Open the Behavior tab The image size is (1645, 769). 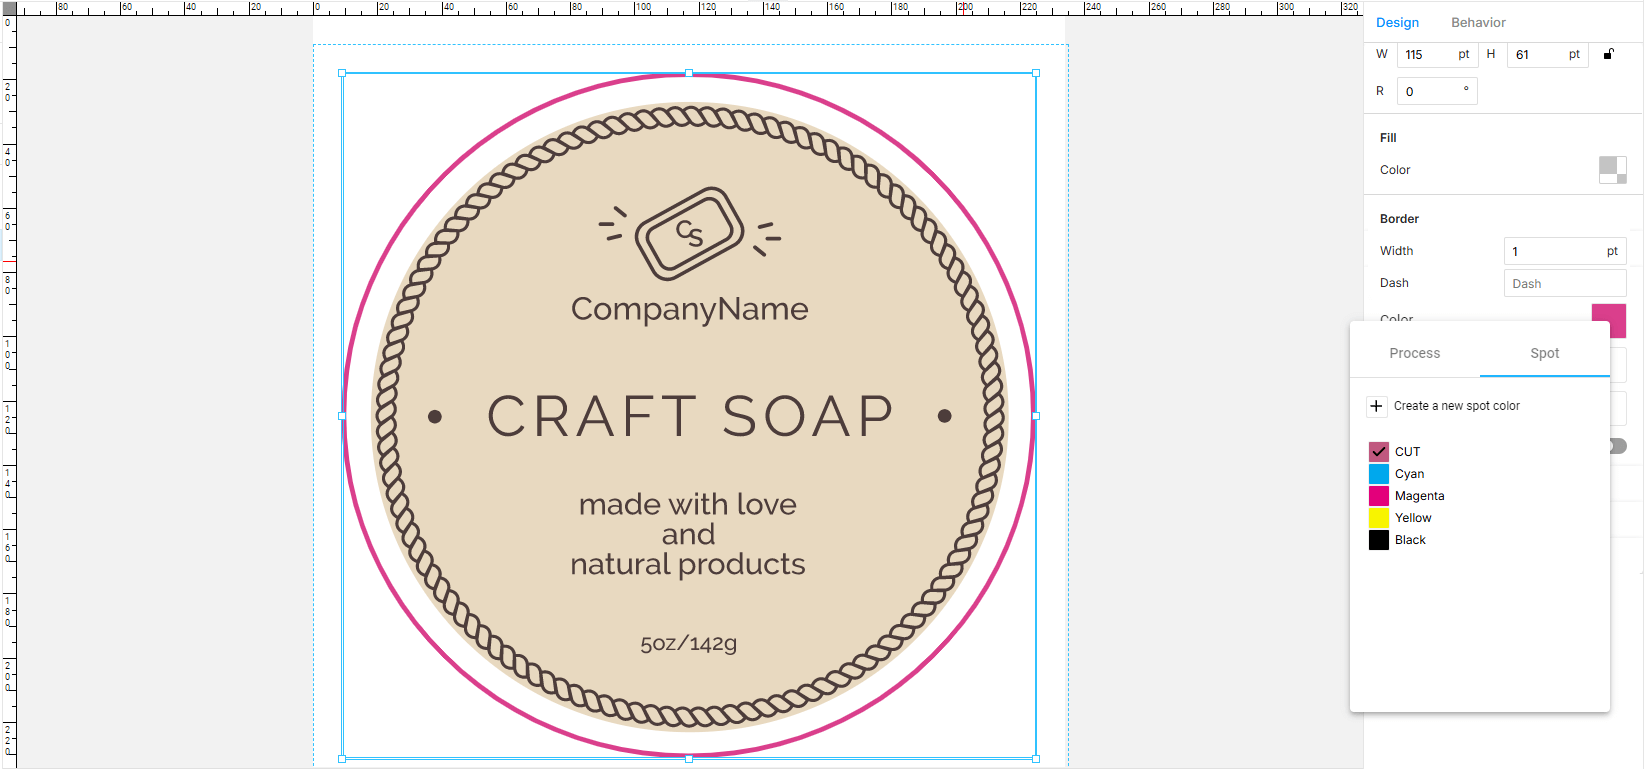[x=1478, y=22]
